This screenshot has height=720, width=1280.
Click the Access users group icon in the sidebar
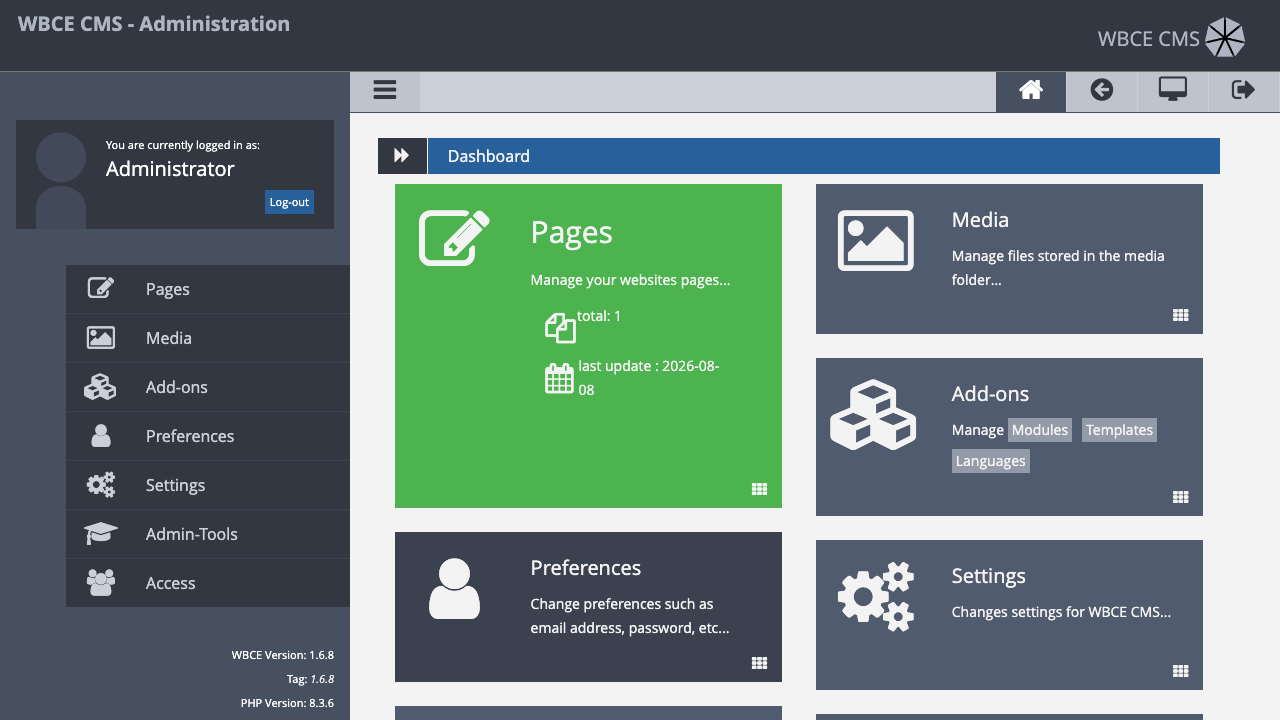click(101, 582)
